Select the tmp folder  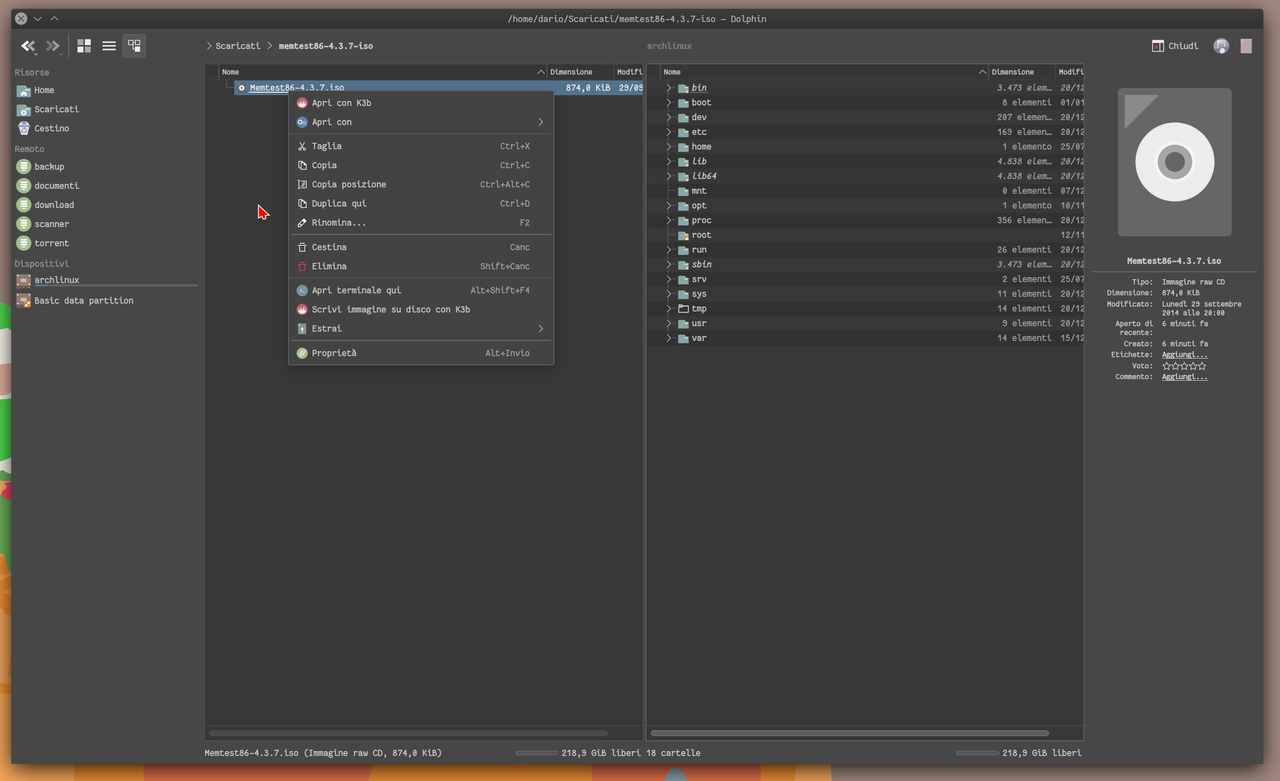(x=698, y=309)
